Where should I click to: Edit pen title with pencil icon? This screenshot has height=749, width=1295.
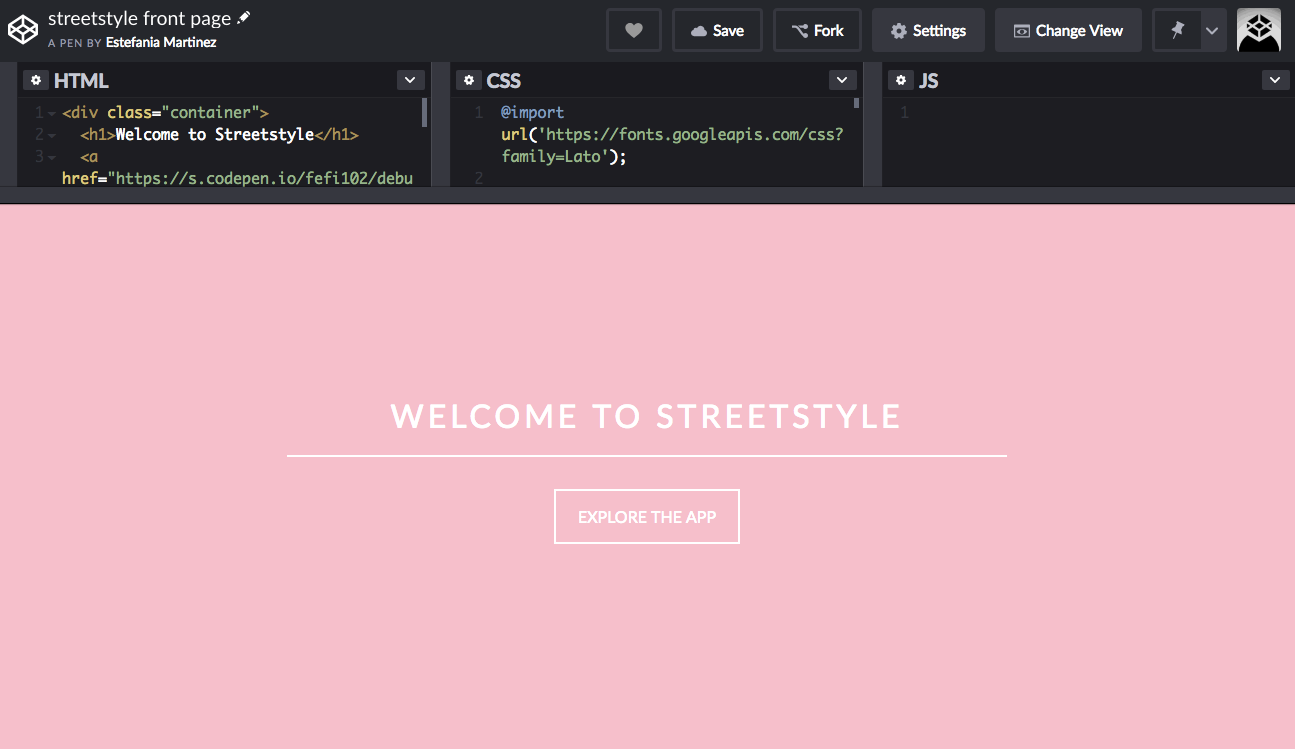click(x=244, y=18)
